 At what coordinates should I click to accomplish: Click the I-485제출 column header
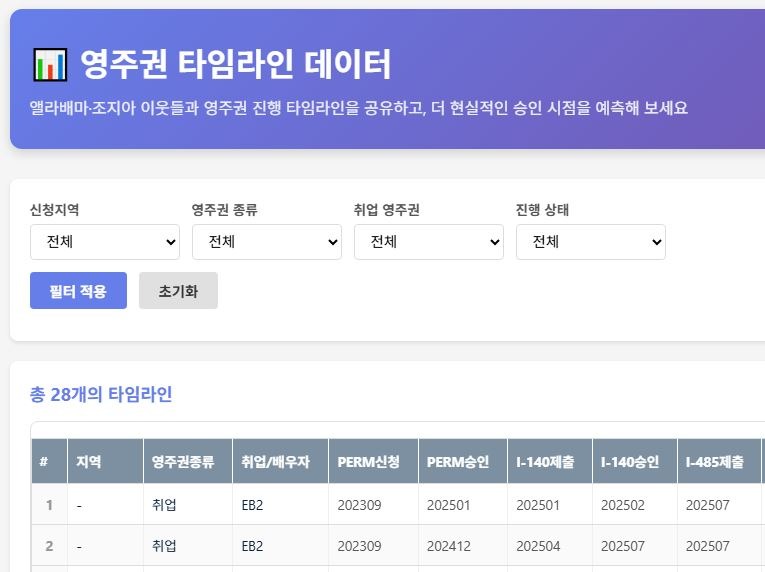click(715, 462)
